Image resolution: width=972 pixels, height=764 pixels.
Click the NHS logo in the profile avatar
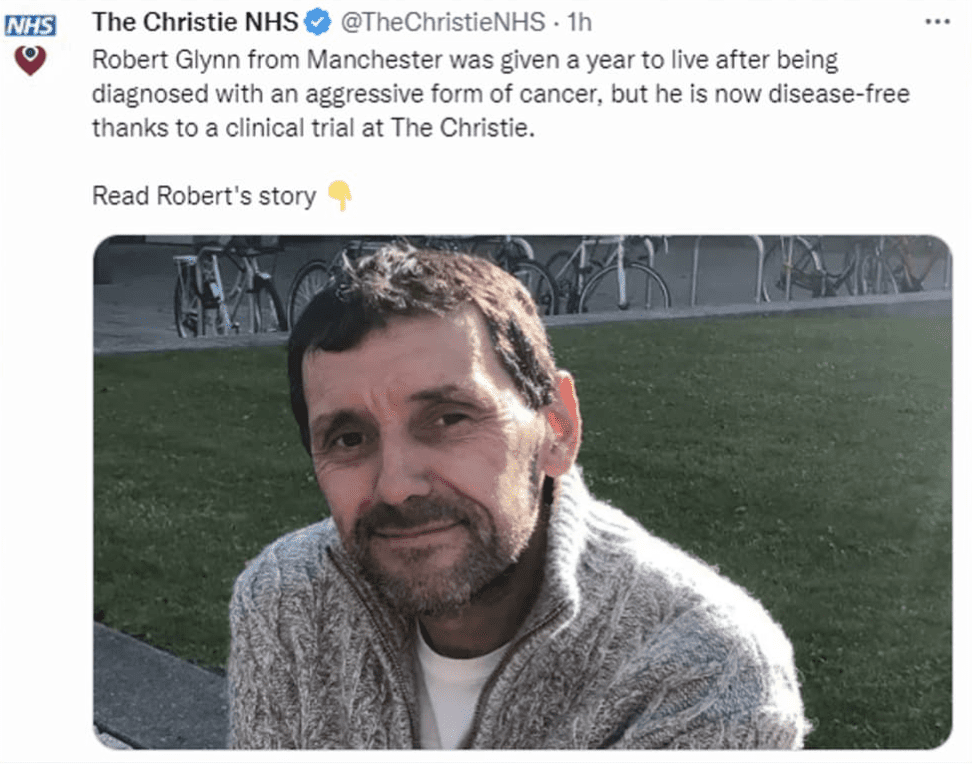pos(30,25)
